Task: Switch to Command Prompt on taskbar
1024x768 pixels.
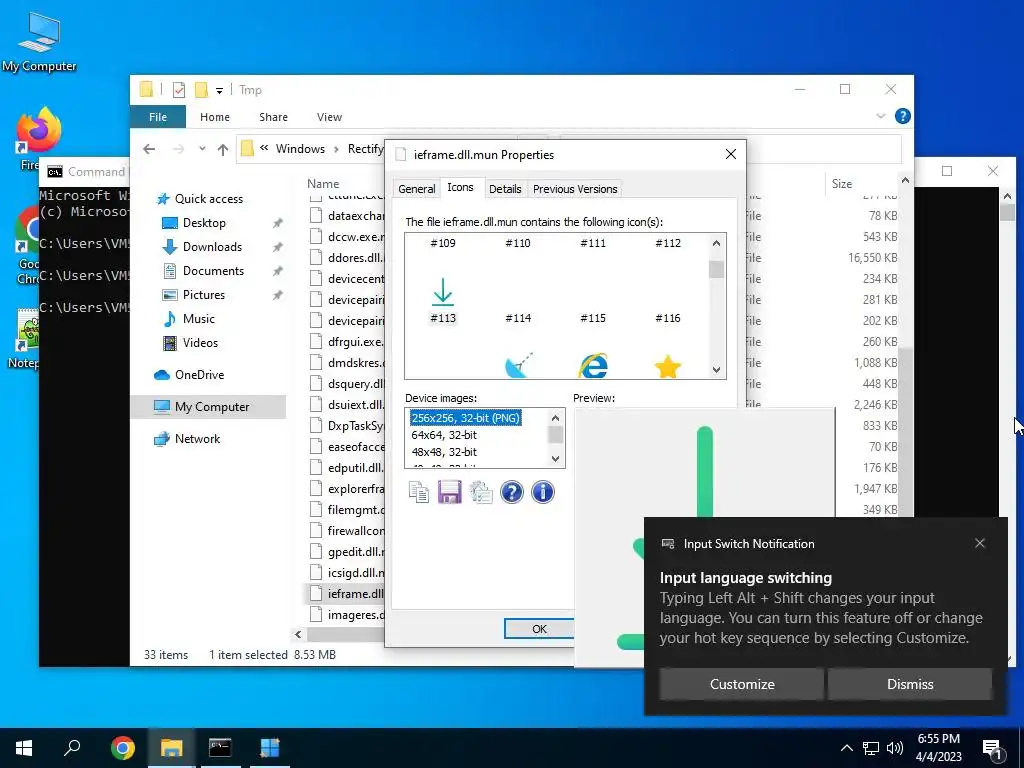Action: (220, 748)
